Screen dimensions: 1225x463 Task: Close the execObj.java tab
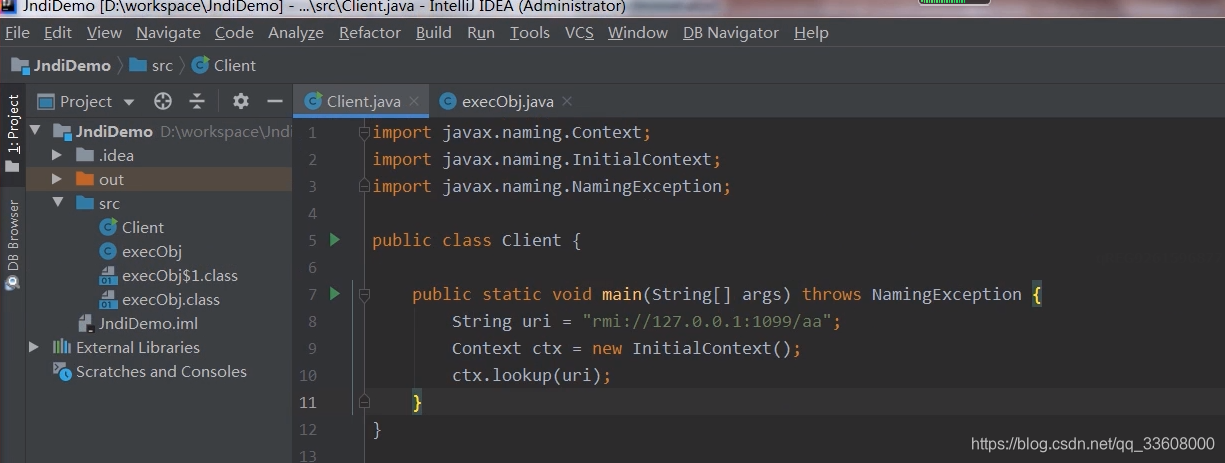(567, 101)
